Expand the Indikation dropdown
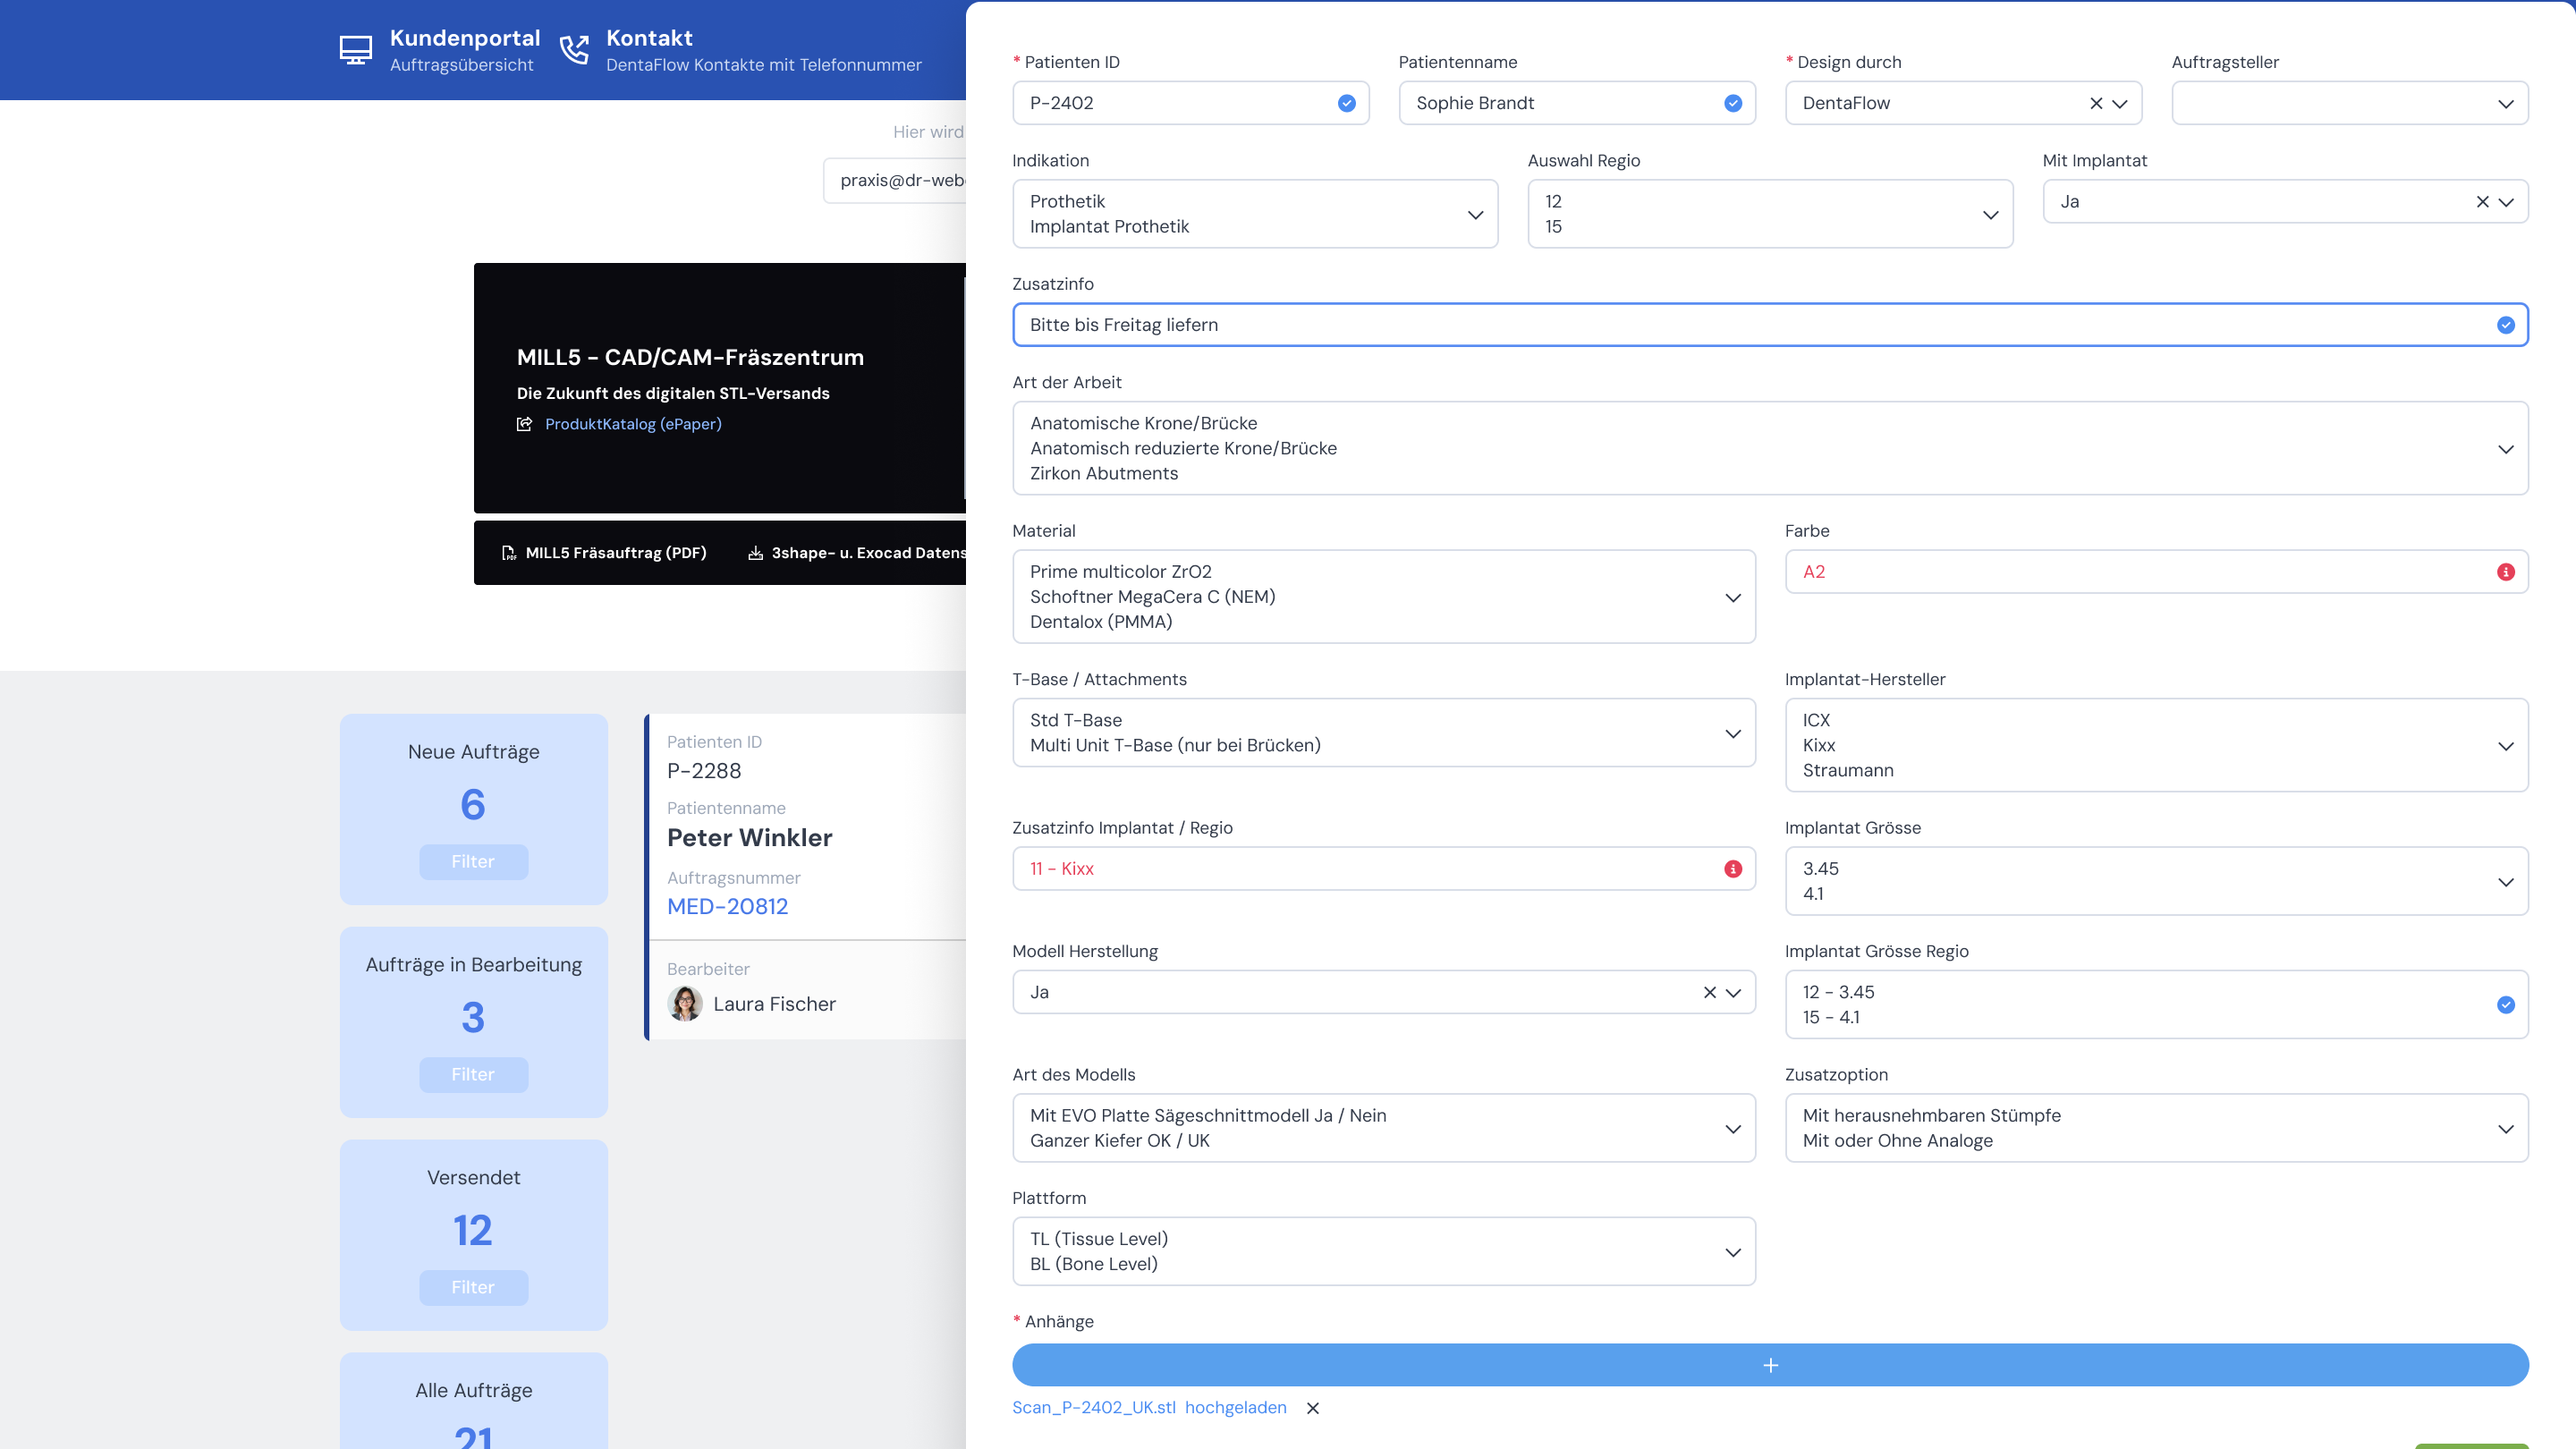Screen dimensions: 2576x1449 [x=1254, y=214]
